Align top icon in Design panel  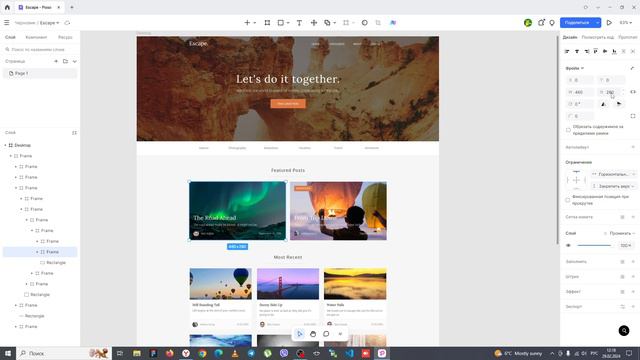click(596, 51)
